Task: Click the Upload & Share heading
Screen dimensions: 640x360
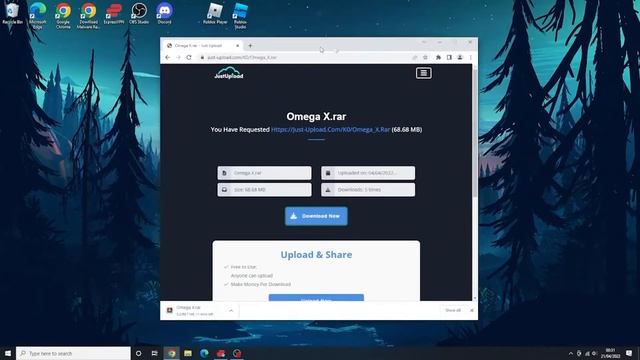Action: [x=316, y=255]
